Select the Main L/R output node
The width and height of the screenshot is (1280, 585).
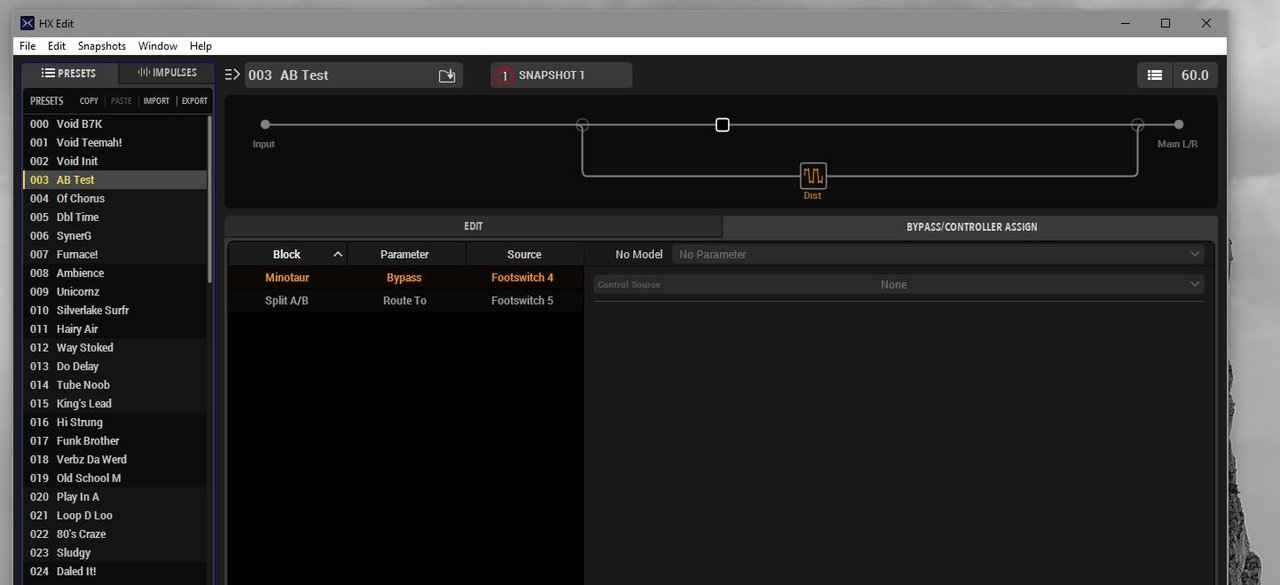[x=1178, y=125]
